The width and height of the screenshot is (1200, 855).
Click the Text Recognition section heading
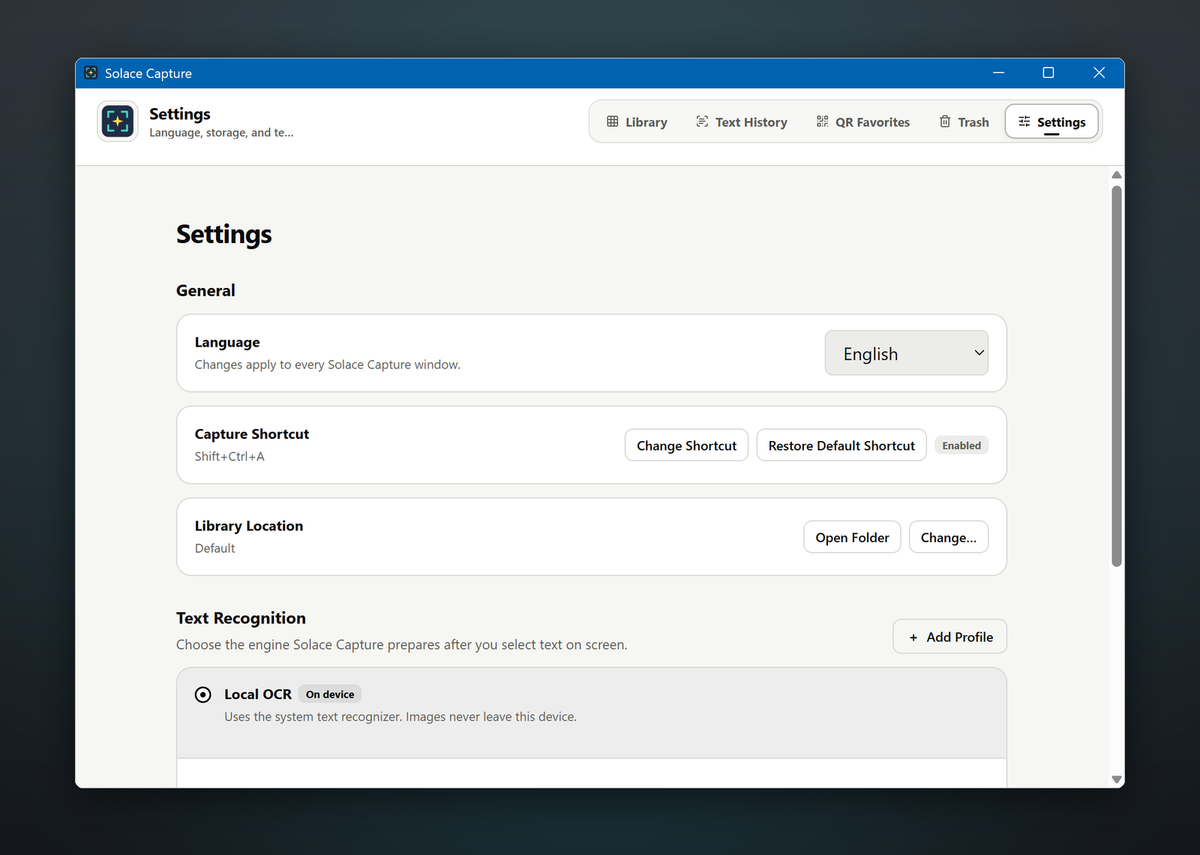241,618
